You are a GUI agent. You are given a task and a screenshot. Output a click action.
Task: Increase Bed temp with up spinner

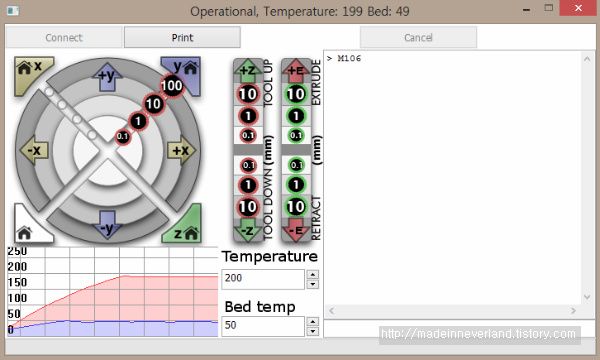tap(313, 321)
